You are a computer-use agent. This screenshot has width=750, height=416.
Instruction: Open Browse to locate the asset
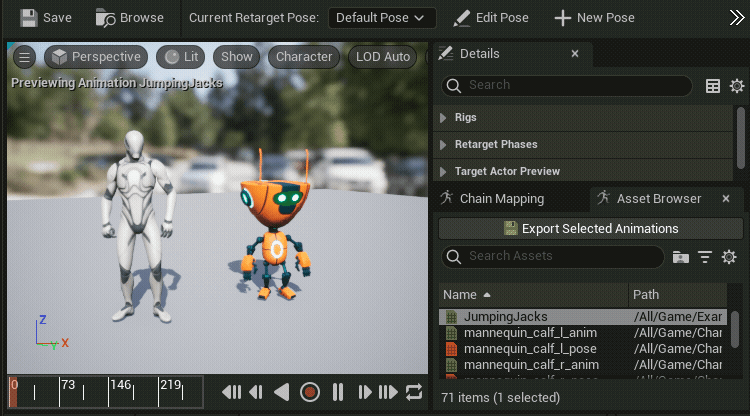pyautogui.click(x=130, y=18)
